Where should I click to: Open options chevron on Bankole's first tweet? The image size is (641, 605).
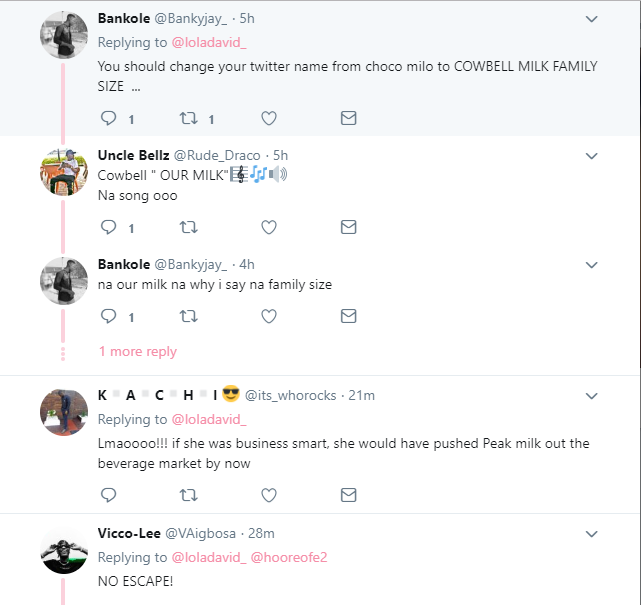click(591, 19)
